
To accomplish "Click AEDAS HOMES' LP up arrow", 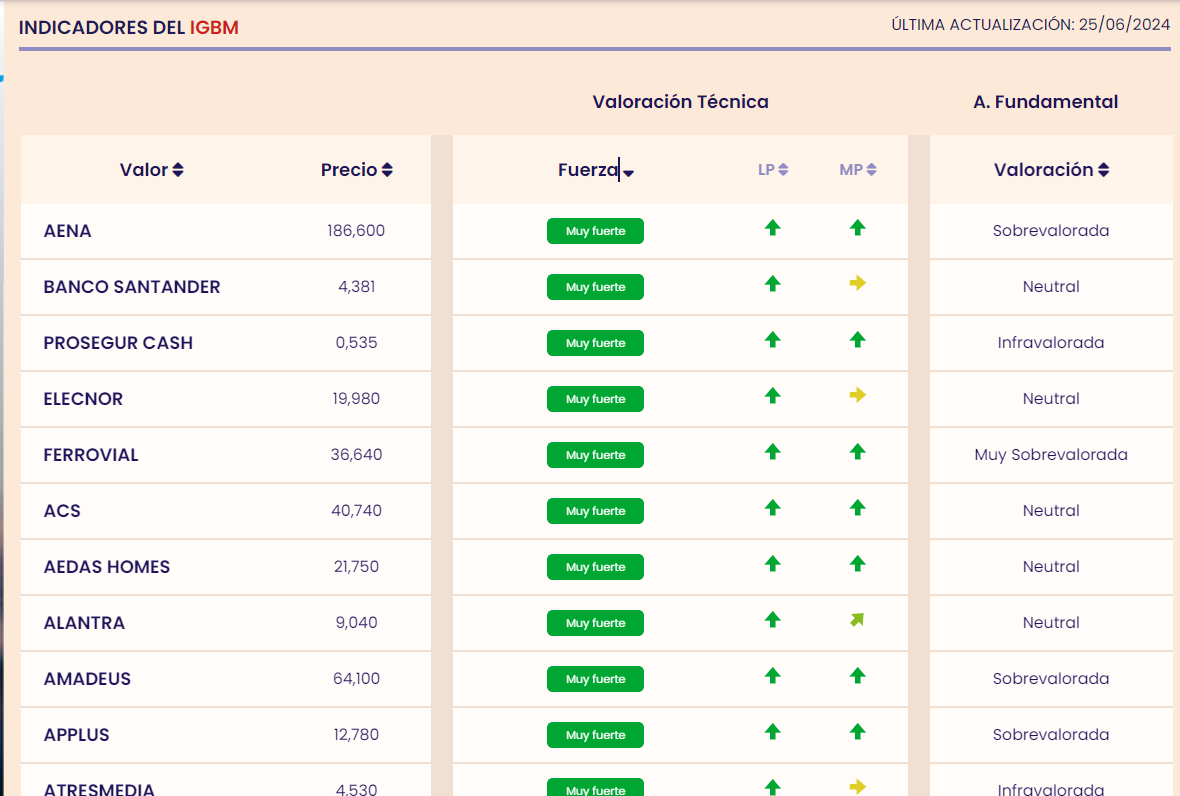I will tap(773, 564).
